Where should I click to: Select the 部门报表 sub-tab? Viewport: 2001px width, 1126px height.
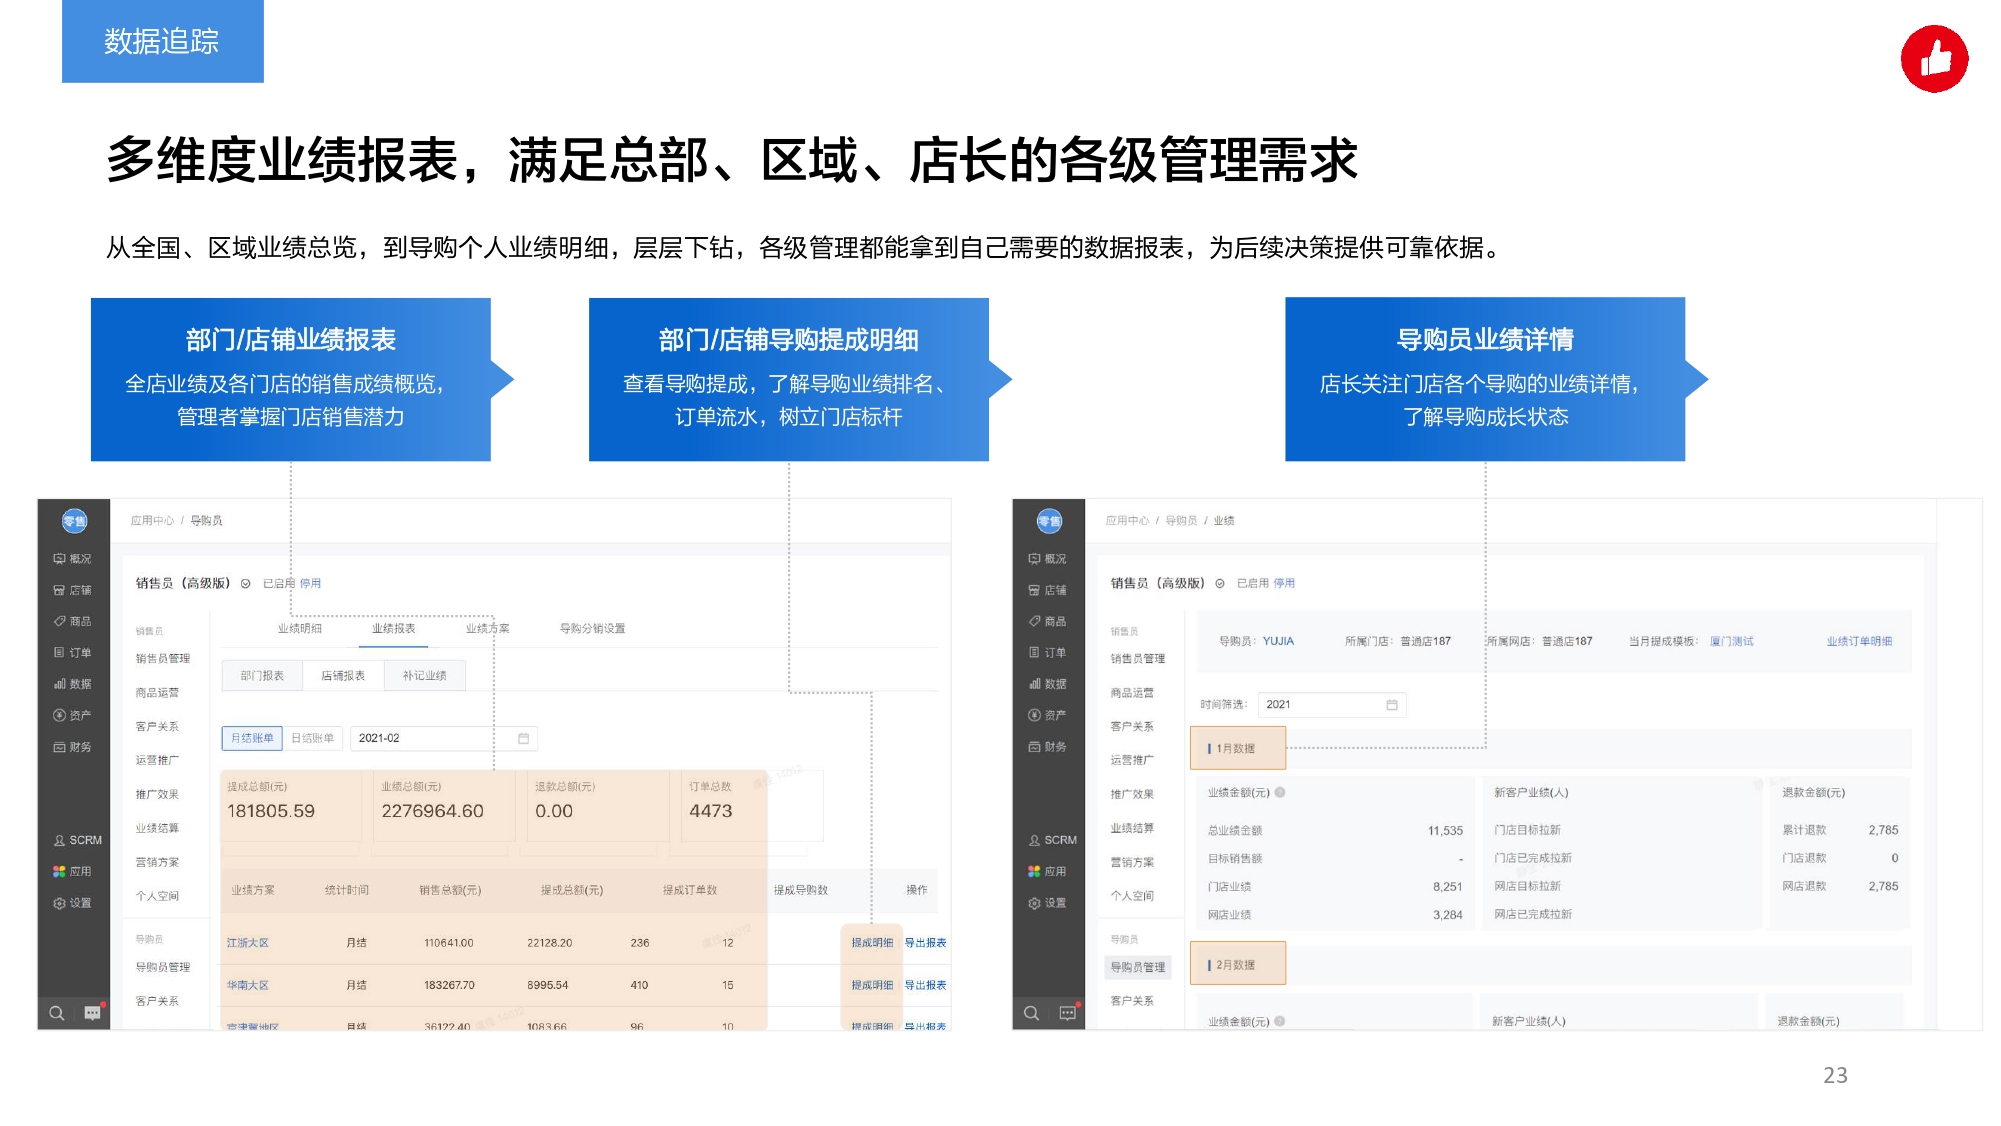(x=262, y=676)
